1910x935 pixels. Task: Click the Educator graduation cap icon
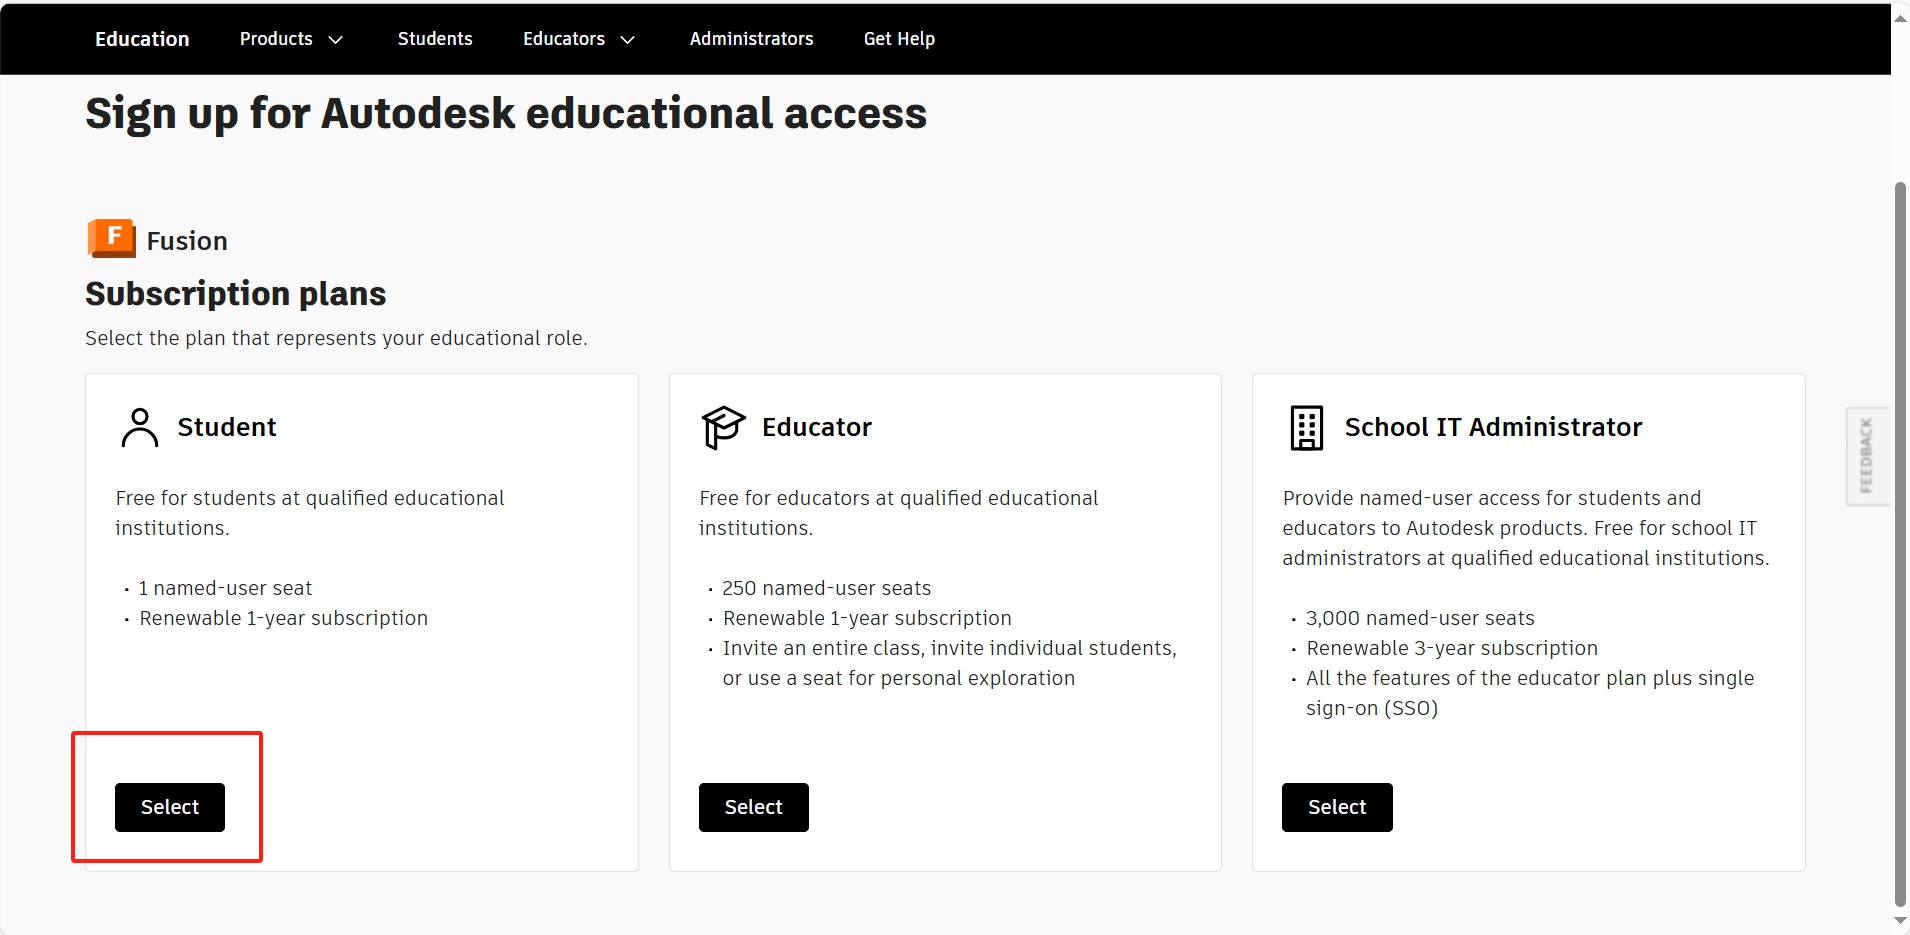point(723,427)
